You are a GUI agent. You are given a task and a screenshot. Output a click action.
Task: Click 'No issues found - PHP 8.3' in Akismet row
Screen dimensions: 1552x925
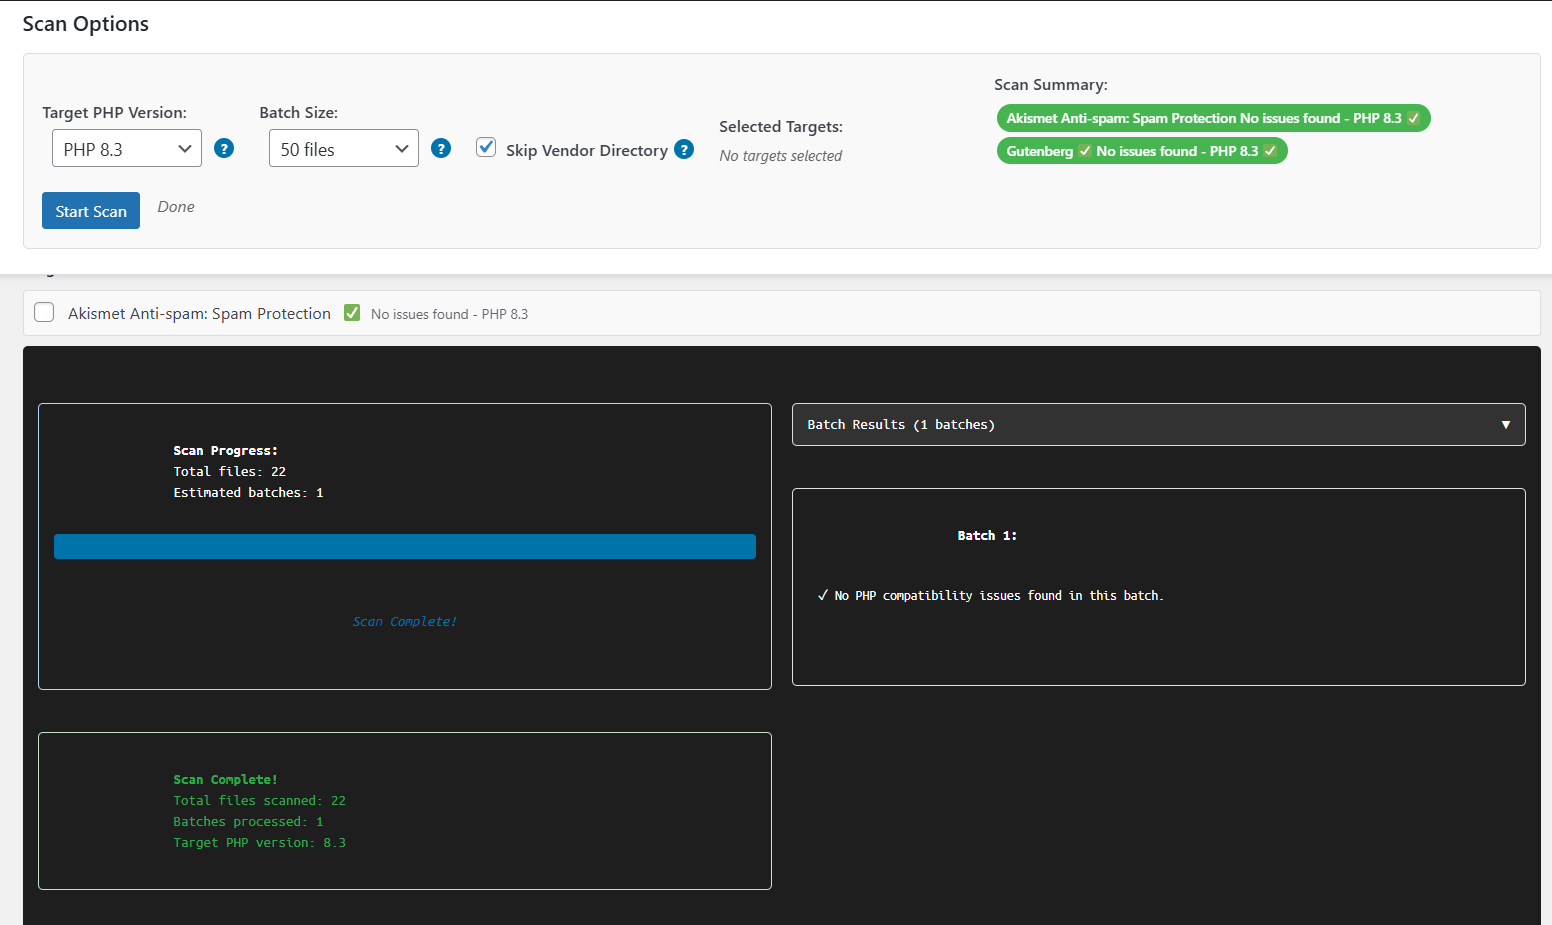tap(449, 314)
